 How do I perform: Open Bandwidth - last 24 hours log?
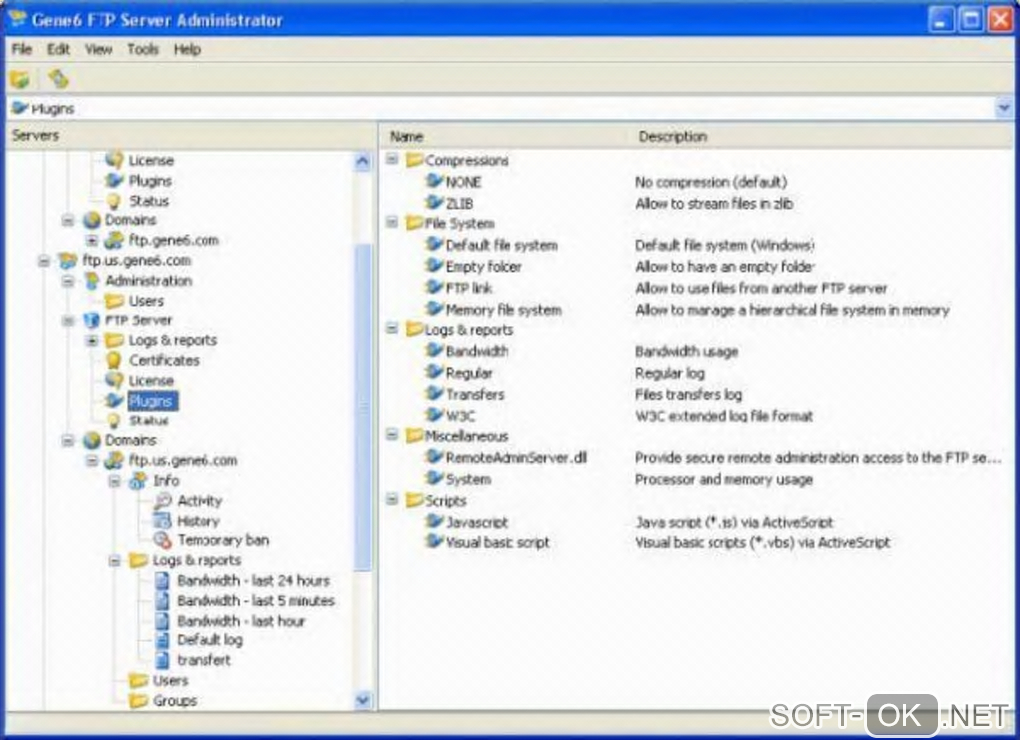coord(254,581)
